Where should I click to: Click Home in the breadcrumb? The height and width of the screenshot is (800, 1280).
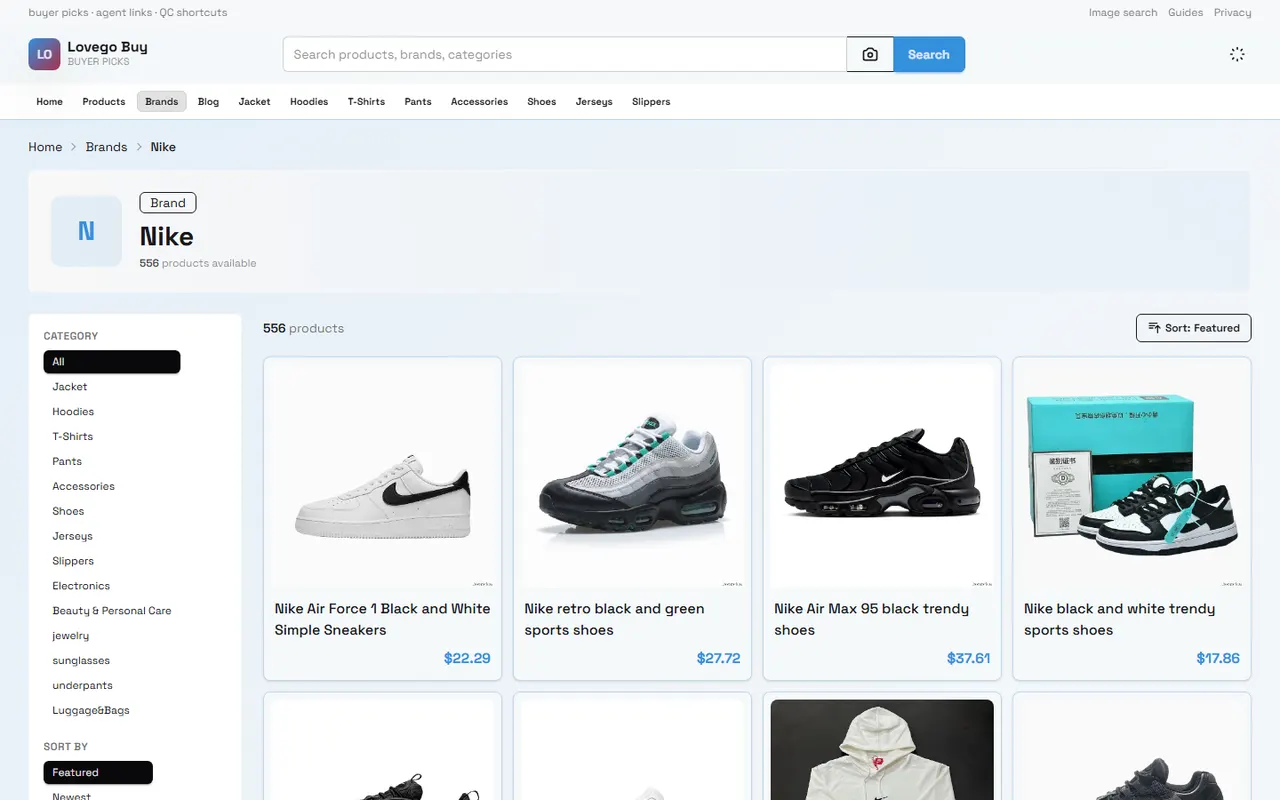click(x=45, y=147)
